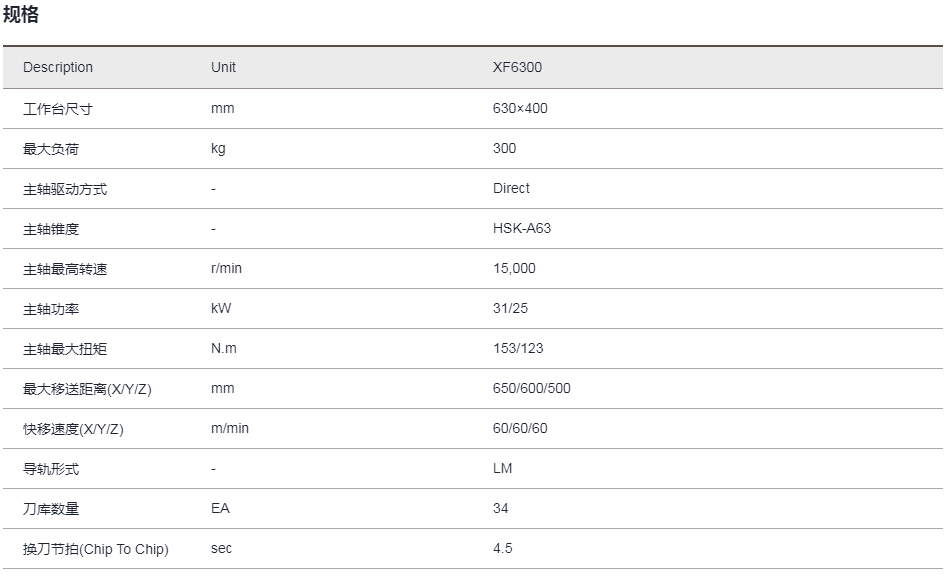This screenshot has width=946, height=574.
Task: Select the 主轴最高转速 row label
Action: [x=65, y=269]
